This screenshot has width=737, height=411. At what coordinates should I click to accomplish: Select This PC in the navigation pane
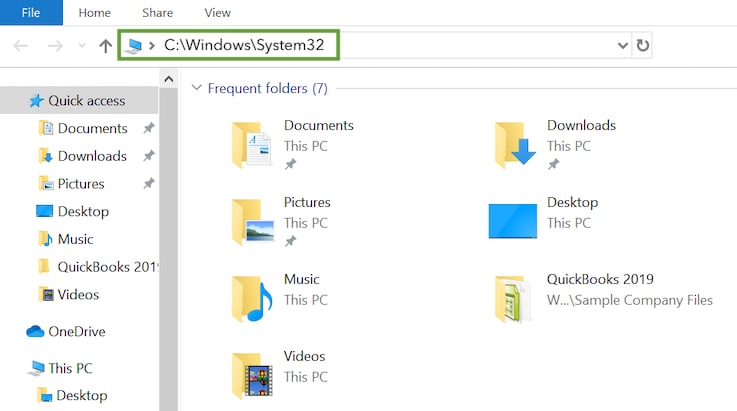tap(70, 368)
